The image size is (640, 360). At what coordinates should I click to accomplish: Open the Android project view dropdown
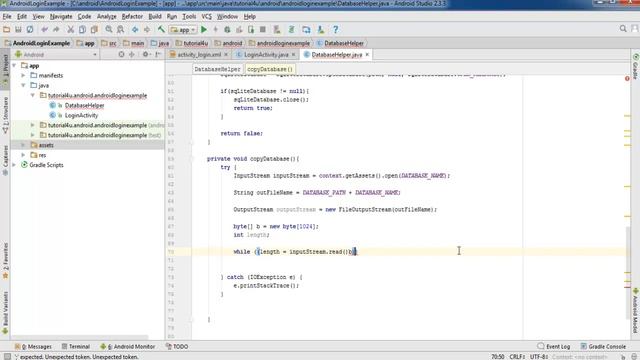pos(56,55)
